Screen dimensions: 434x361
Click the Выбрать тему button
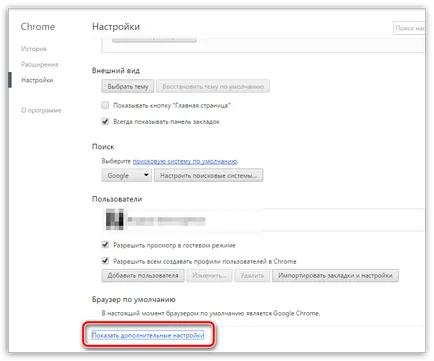coord(128,87)
